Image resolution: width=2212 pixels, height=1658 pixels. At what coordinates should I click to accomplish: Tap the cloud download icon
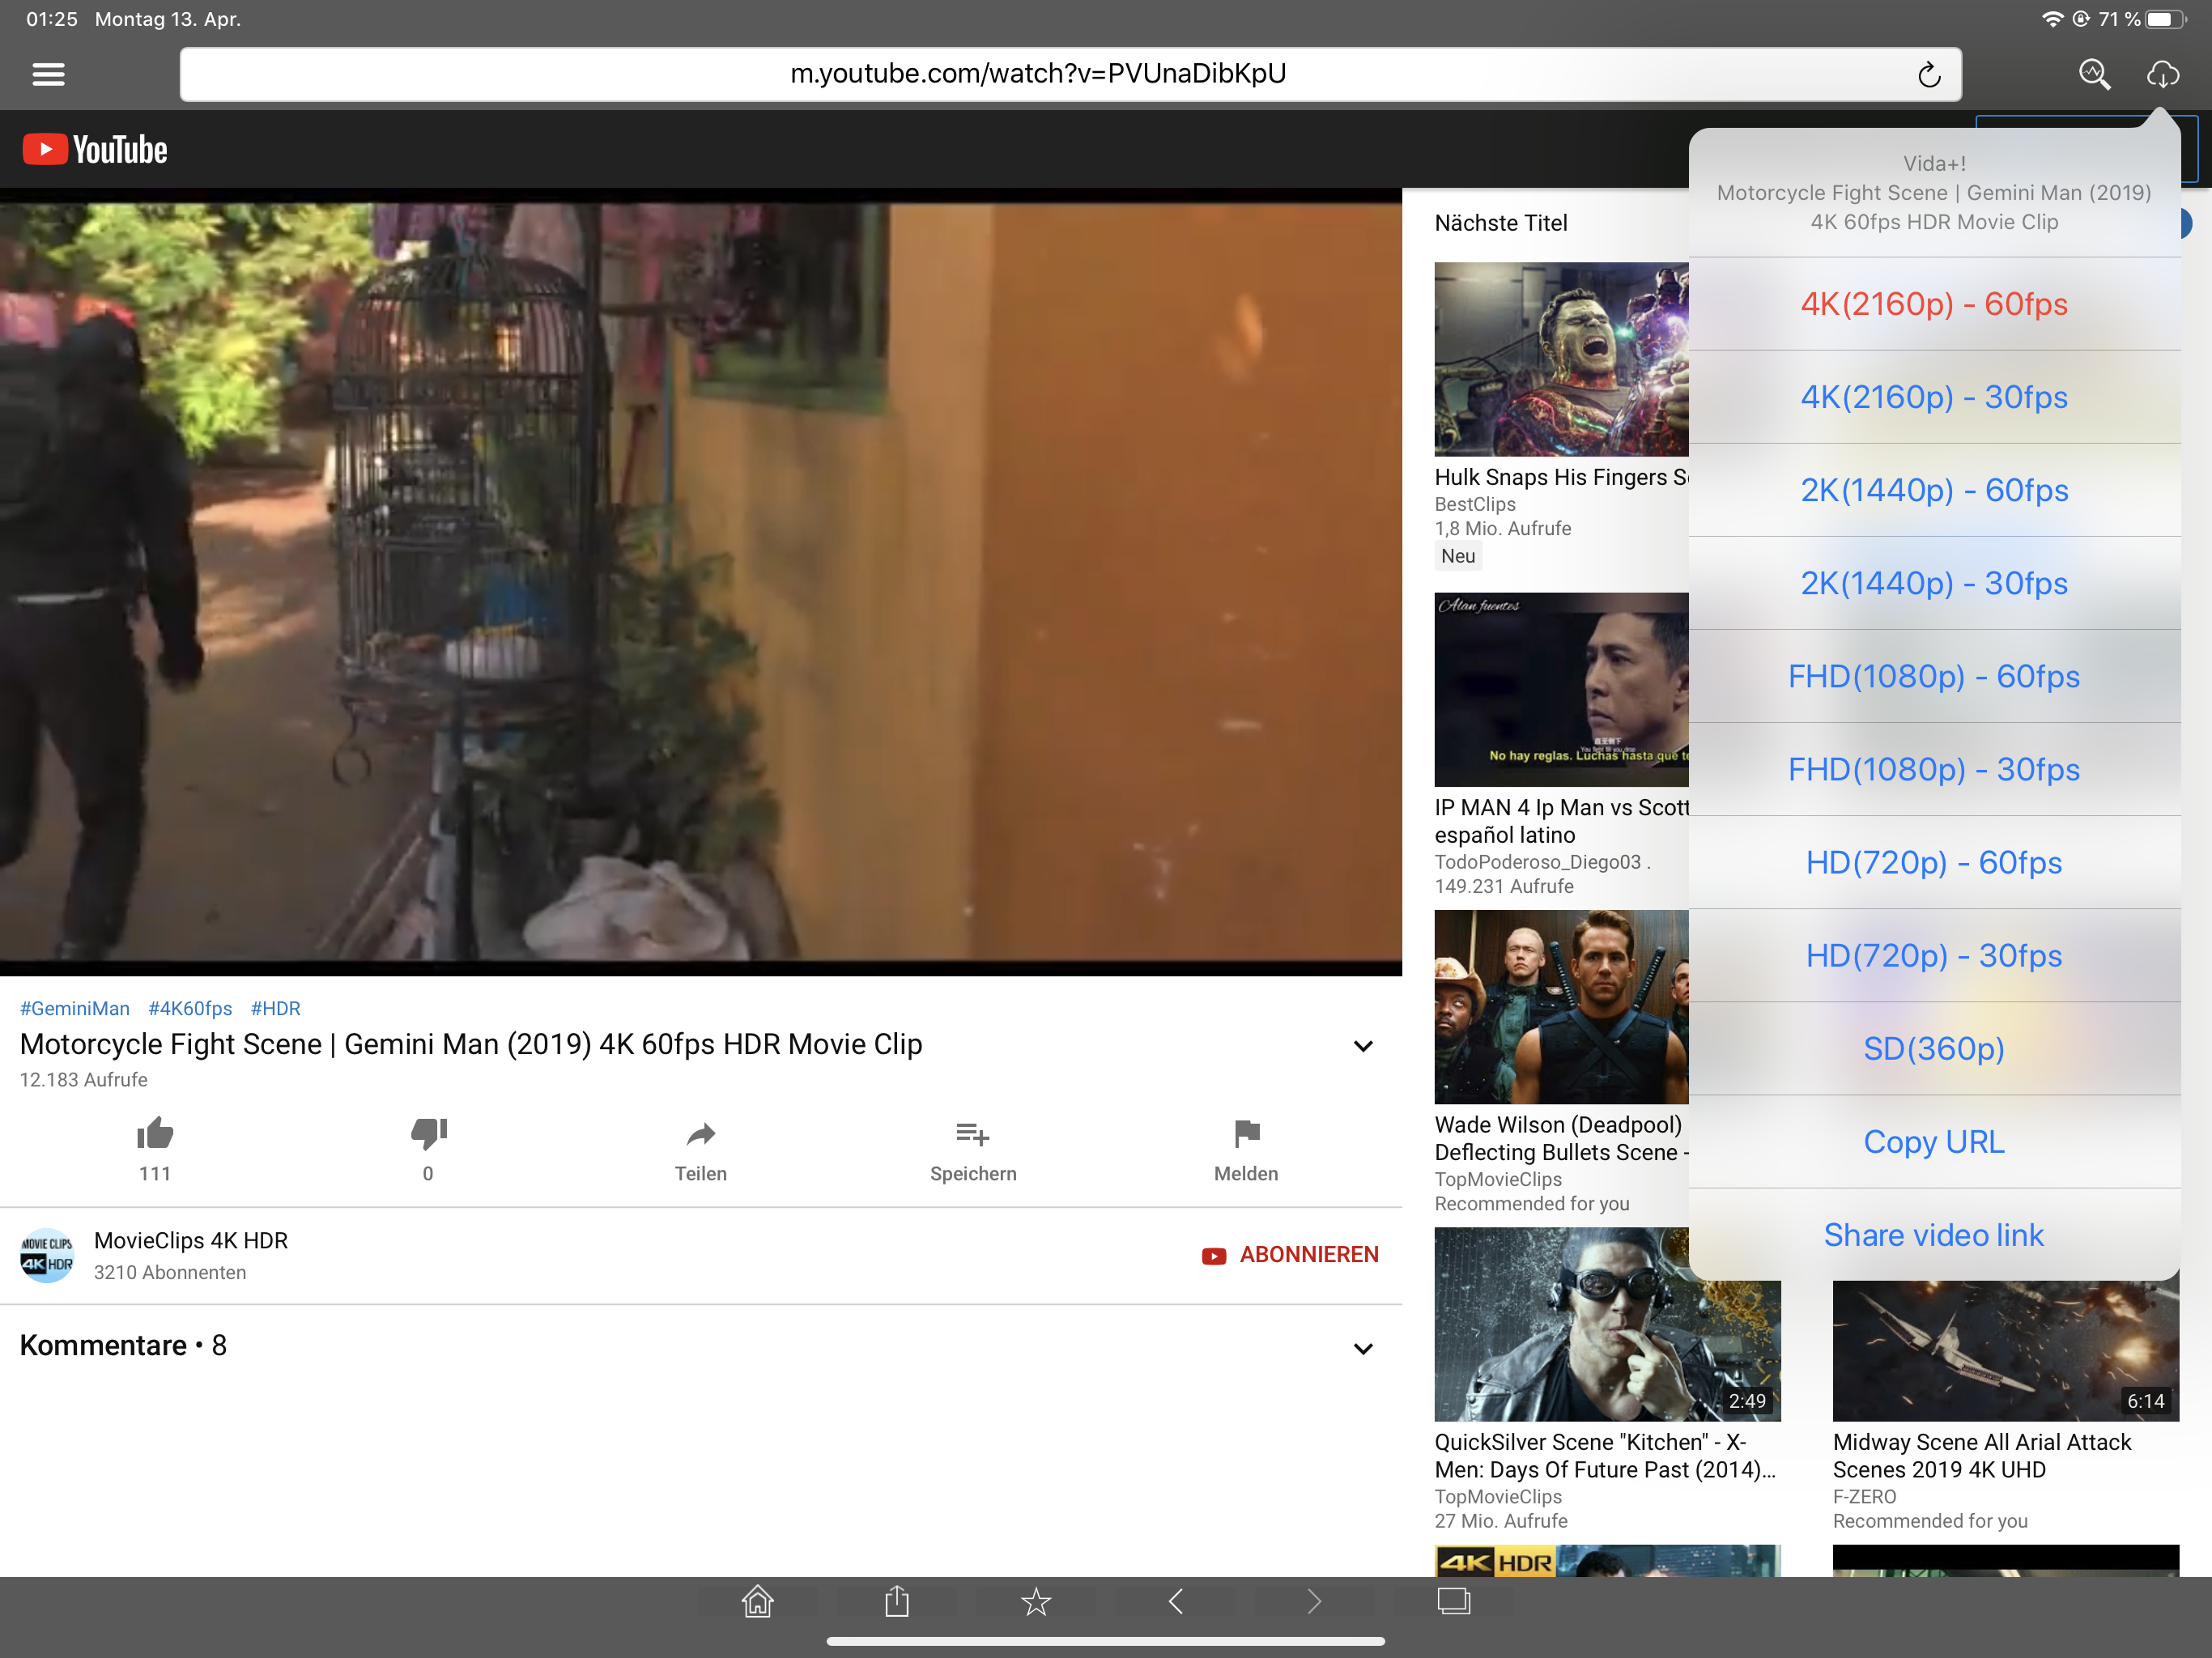click(2162, 74)
